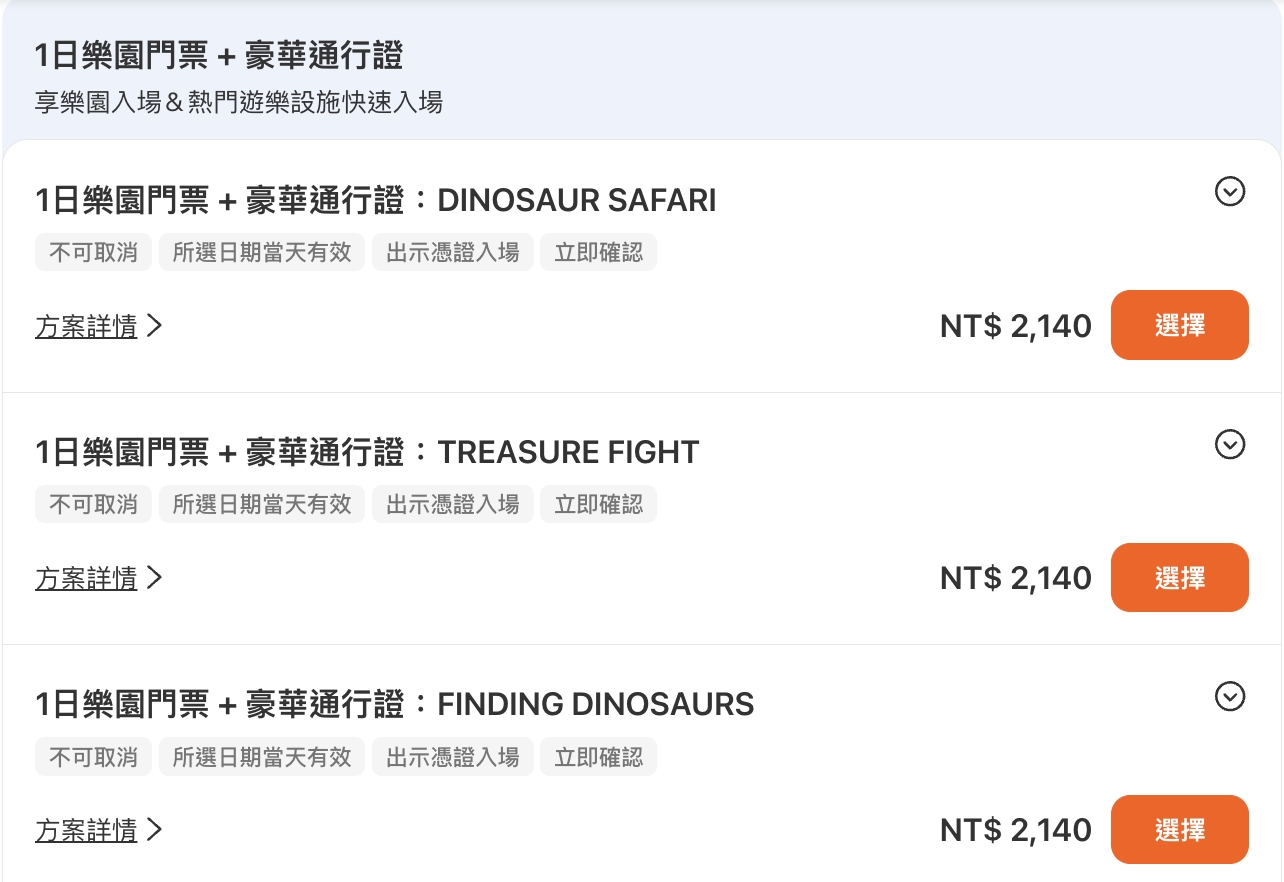
Task: Expand the TREASURE FIGHT ticket details chevron
Action: click(1229, 444)
